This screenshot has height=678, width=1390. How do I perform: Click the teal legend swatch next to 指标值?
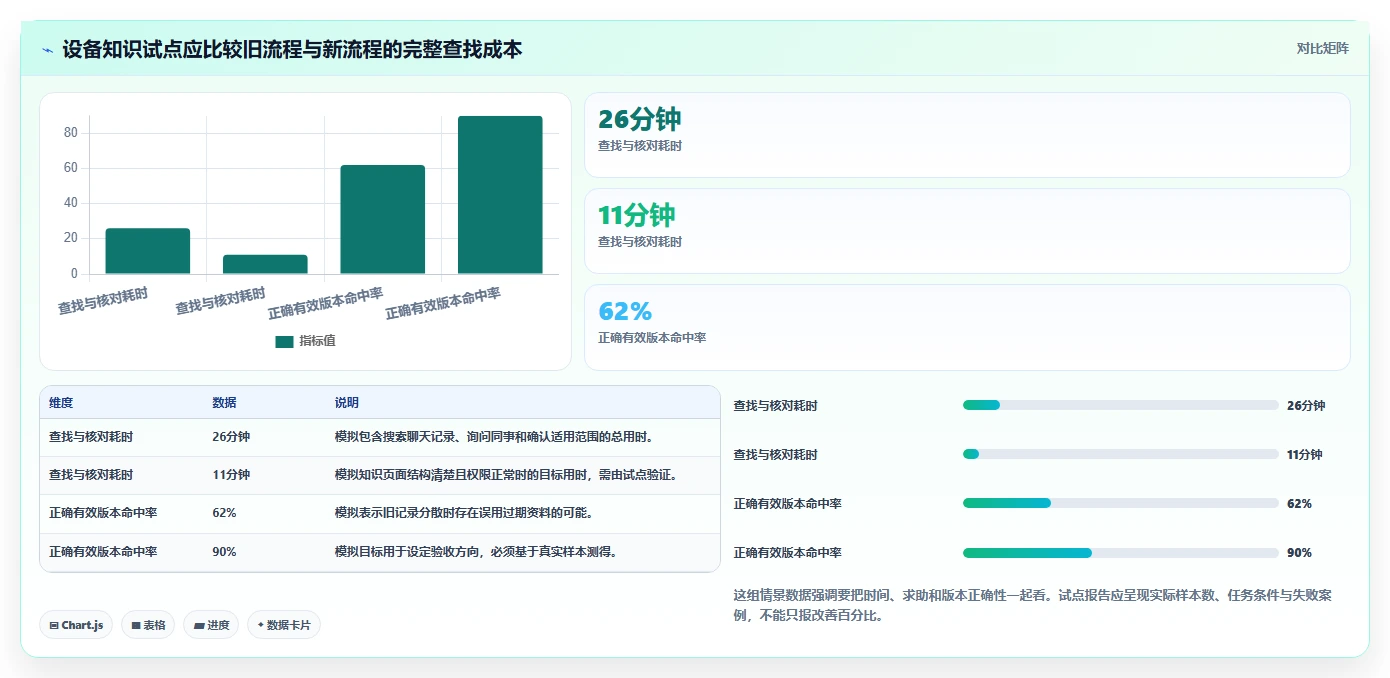284,341
